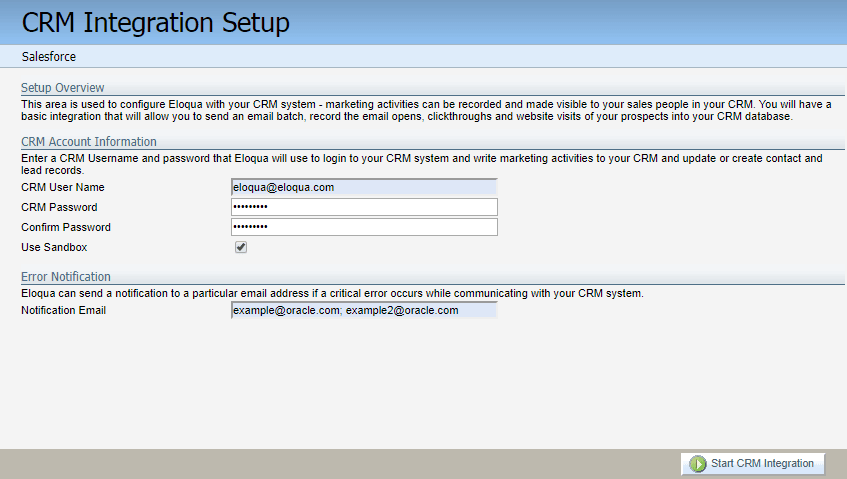
Task: Click the Start CRM Integration button
Action: click(752, 463)
